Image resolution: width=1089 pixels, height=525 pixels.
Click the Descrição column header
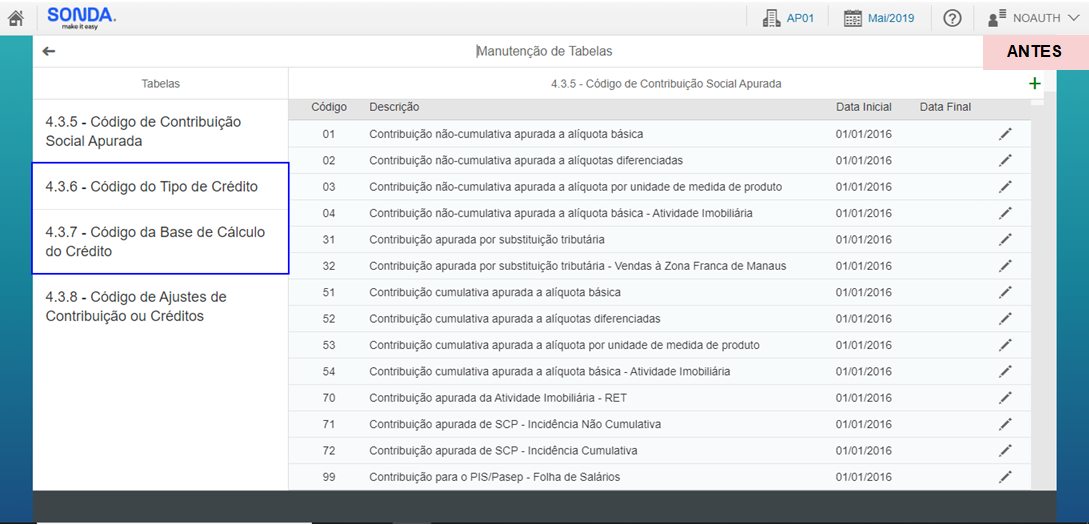pos(394,107)
